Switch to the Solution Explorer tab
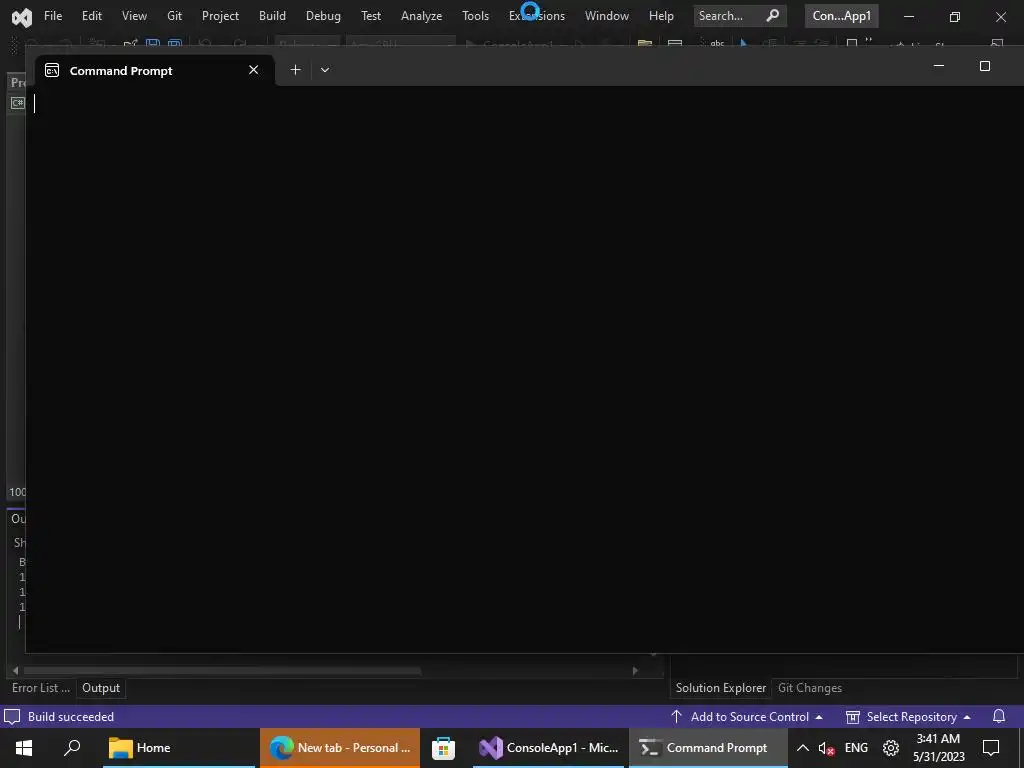This screenshot has height=768, width=1024. click(720, 688)
